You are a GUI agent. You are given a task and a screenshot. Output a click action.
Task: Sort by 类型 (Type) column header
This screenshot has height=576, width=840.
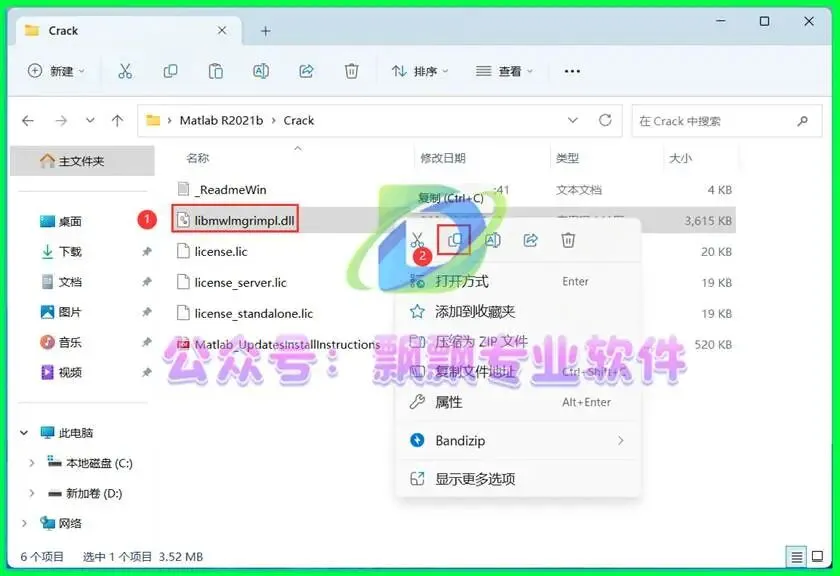[567, 158]
